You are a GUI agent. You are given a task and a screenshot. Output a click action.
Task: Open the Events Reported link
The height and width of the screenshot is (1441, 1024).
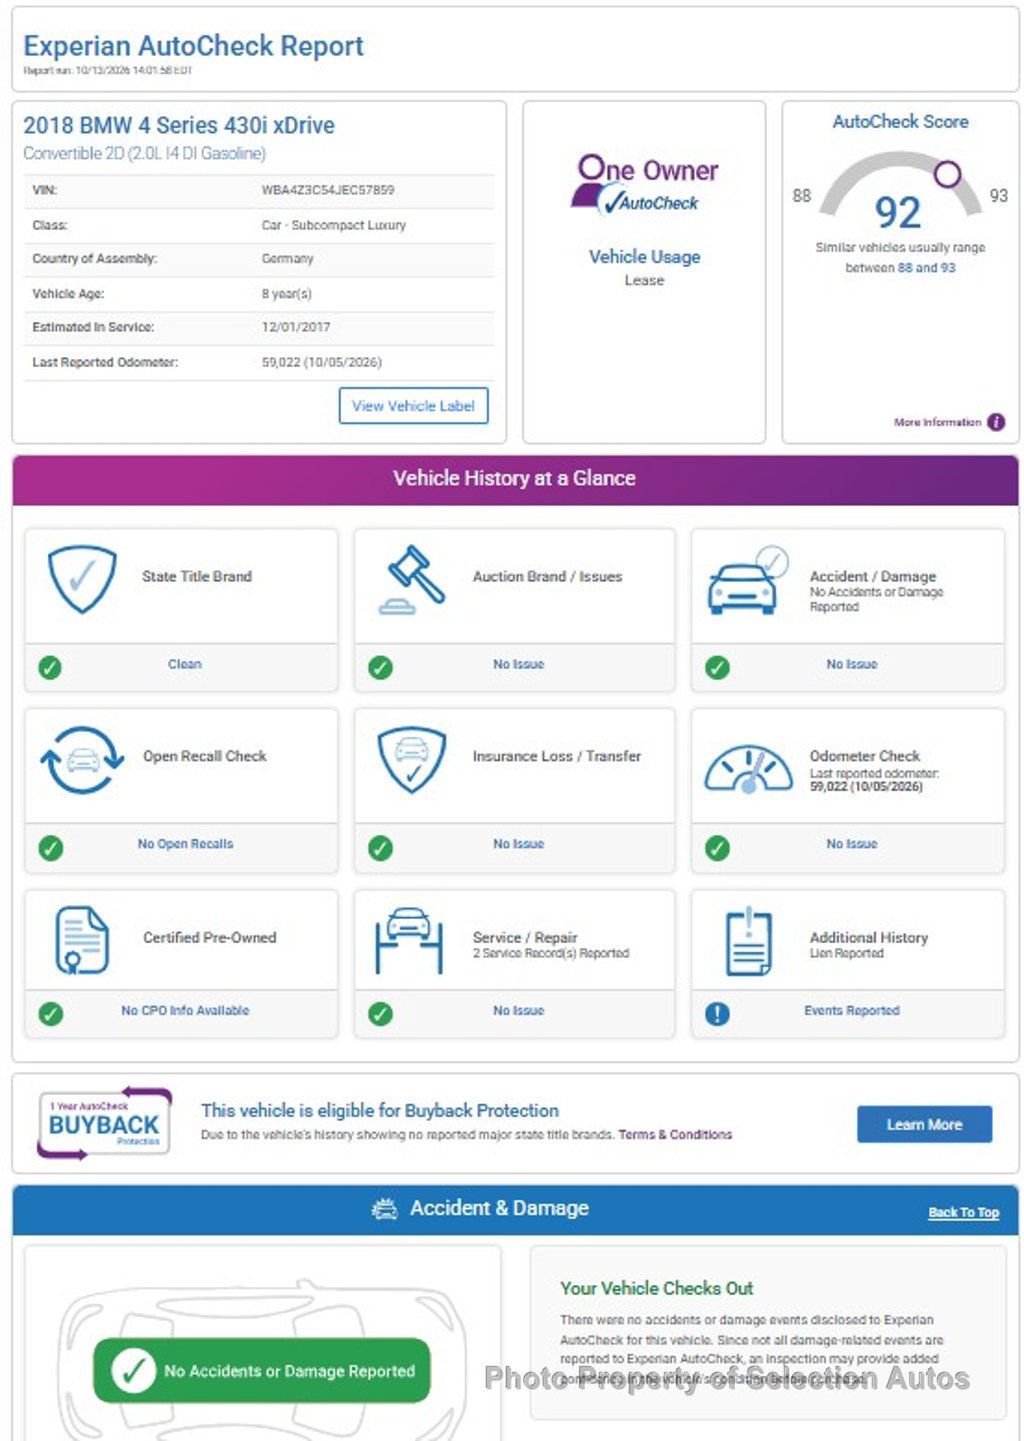coord(852,1011)
